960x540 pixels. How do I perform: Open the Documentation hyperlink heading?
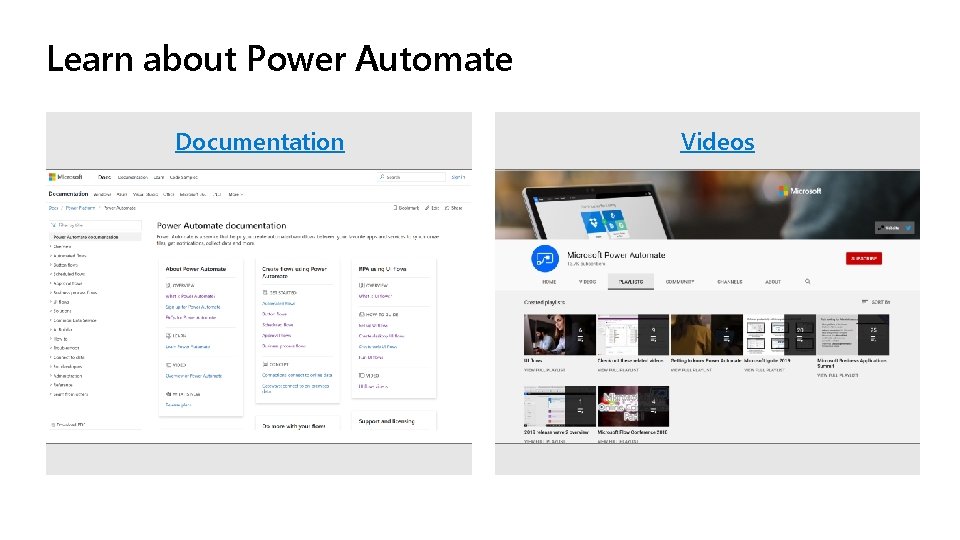tap(260, 142)
